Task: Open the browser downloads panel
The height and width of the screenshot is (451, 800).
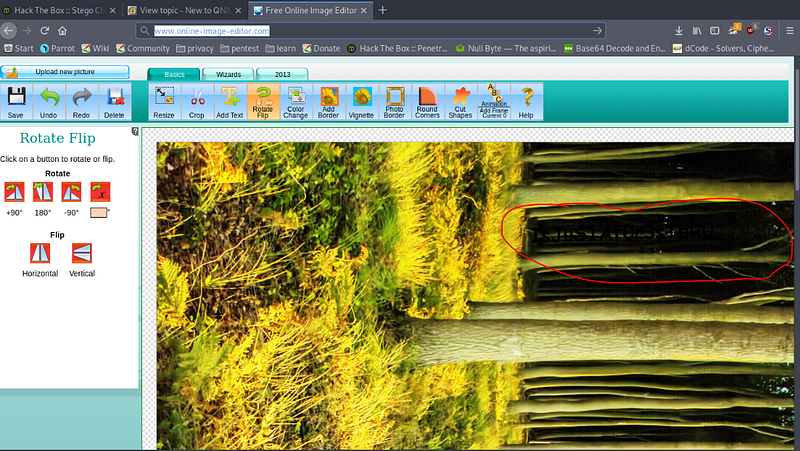Action: pos(679,31)
